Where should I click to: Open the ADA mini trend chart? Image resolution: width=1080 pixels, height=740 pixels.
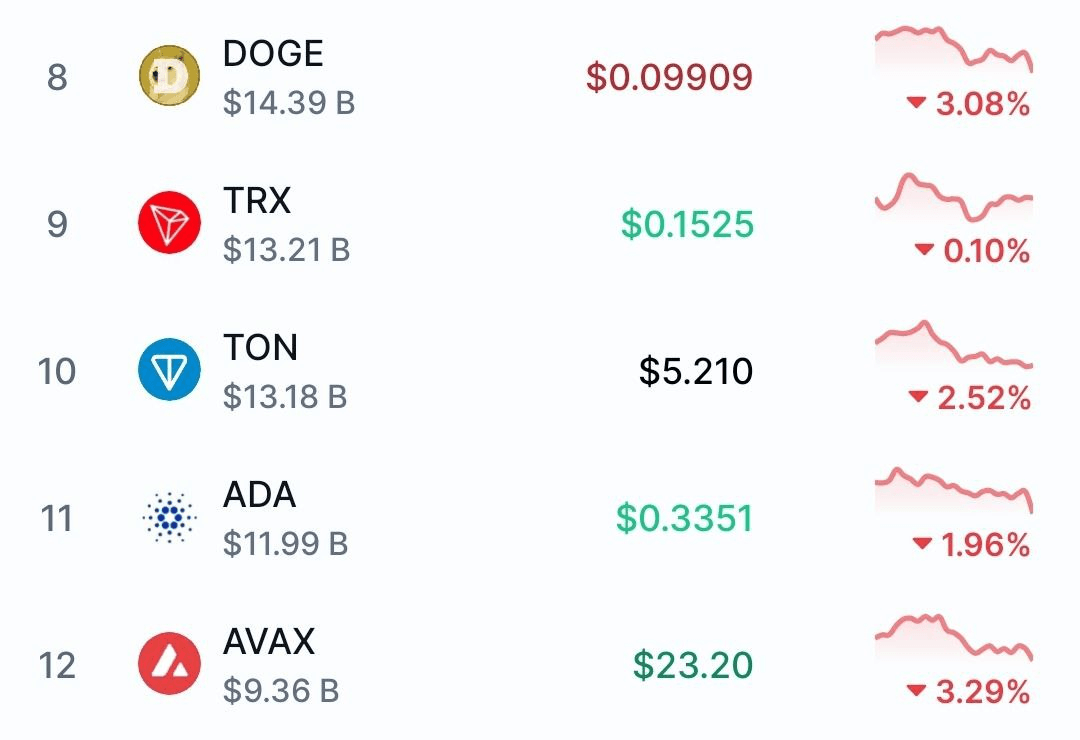[953, 491]
